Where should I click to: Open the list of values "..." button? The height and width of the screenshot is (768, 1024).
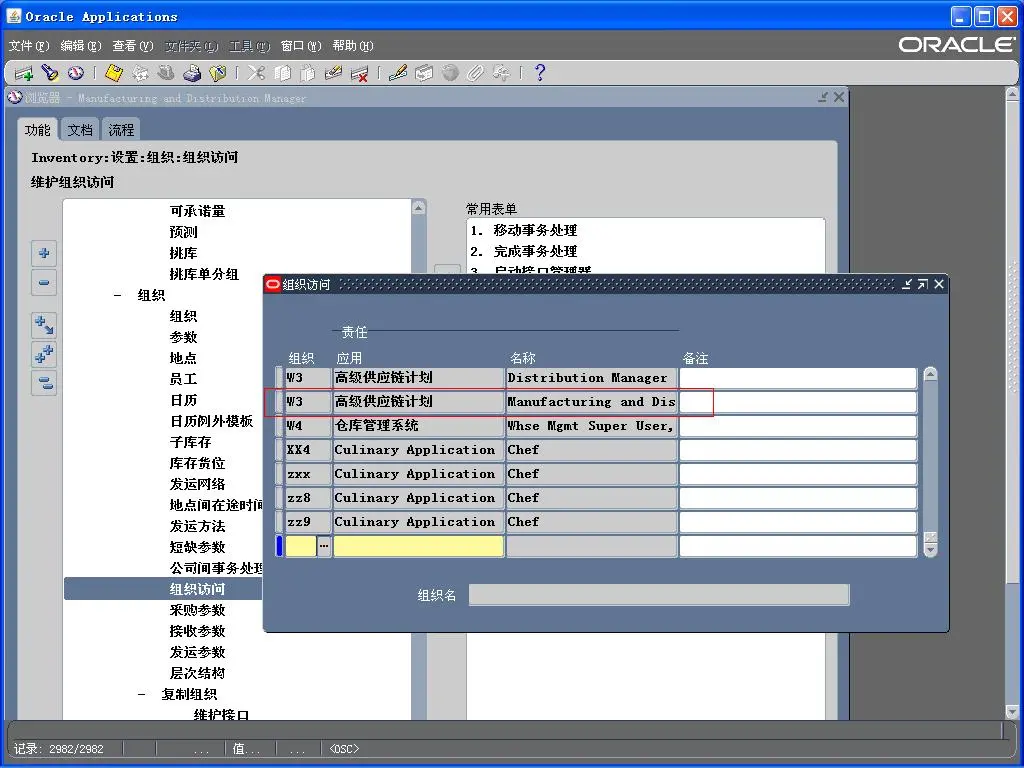324,546
